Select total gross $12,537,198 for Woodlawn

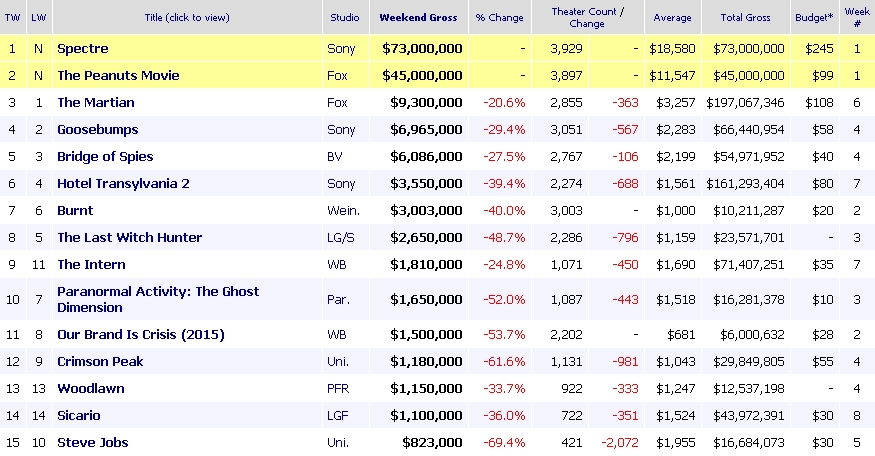pyautogui.click(x=749, y=388)
